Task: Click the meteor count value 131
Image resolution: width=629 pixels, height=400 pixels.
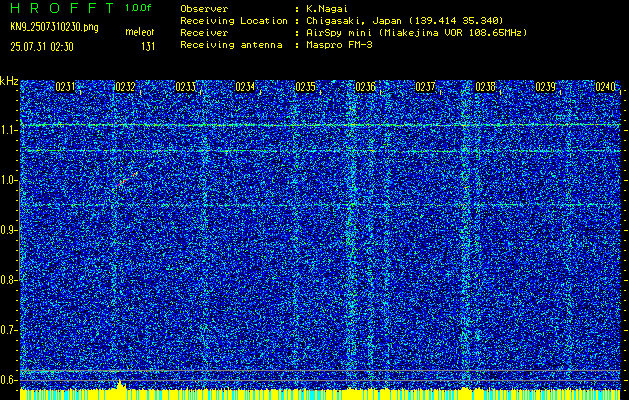Action: pos(148,47)
